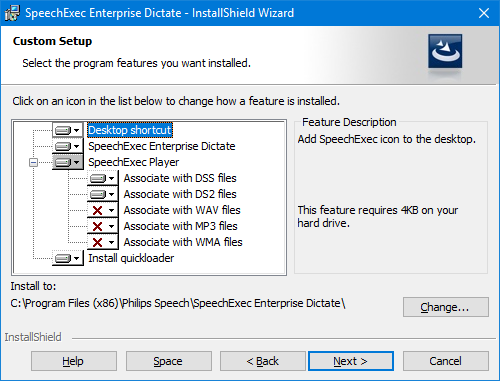Select Associate with WAV files item
500x381 pixels.
(x=182, y=210)
